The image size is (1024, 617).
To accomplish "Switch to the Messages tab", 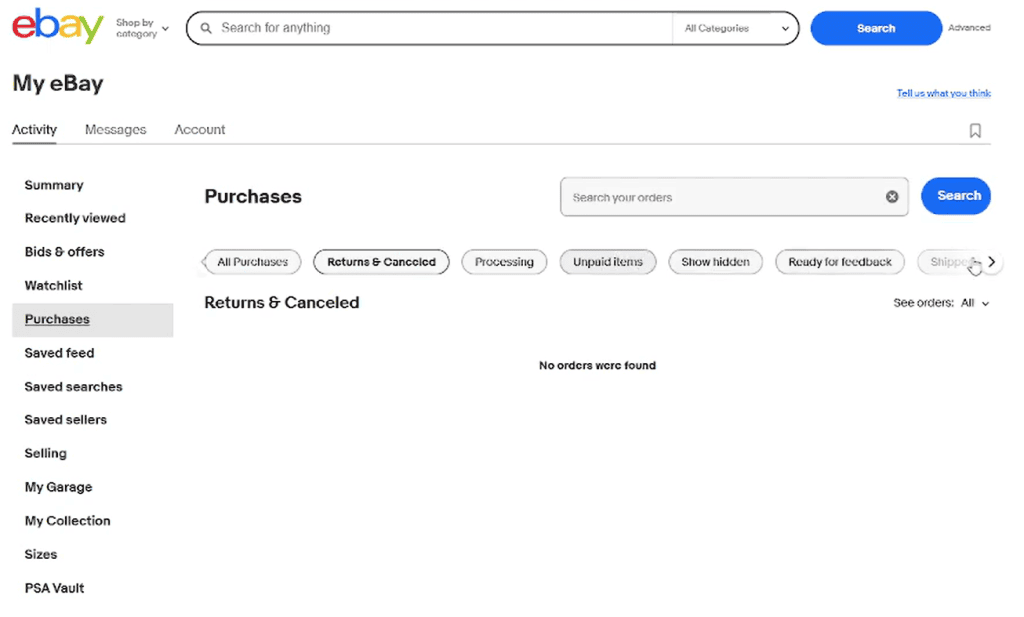I will (116, 129).
